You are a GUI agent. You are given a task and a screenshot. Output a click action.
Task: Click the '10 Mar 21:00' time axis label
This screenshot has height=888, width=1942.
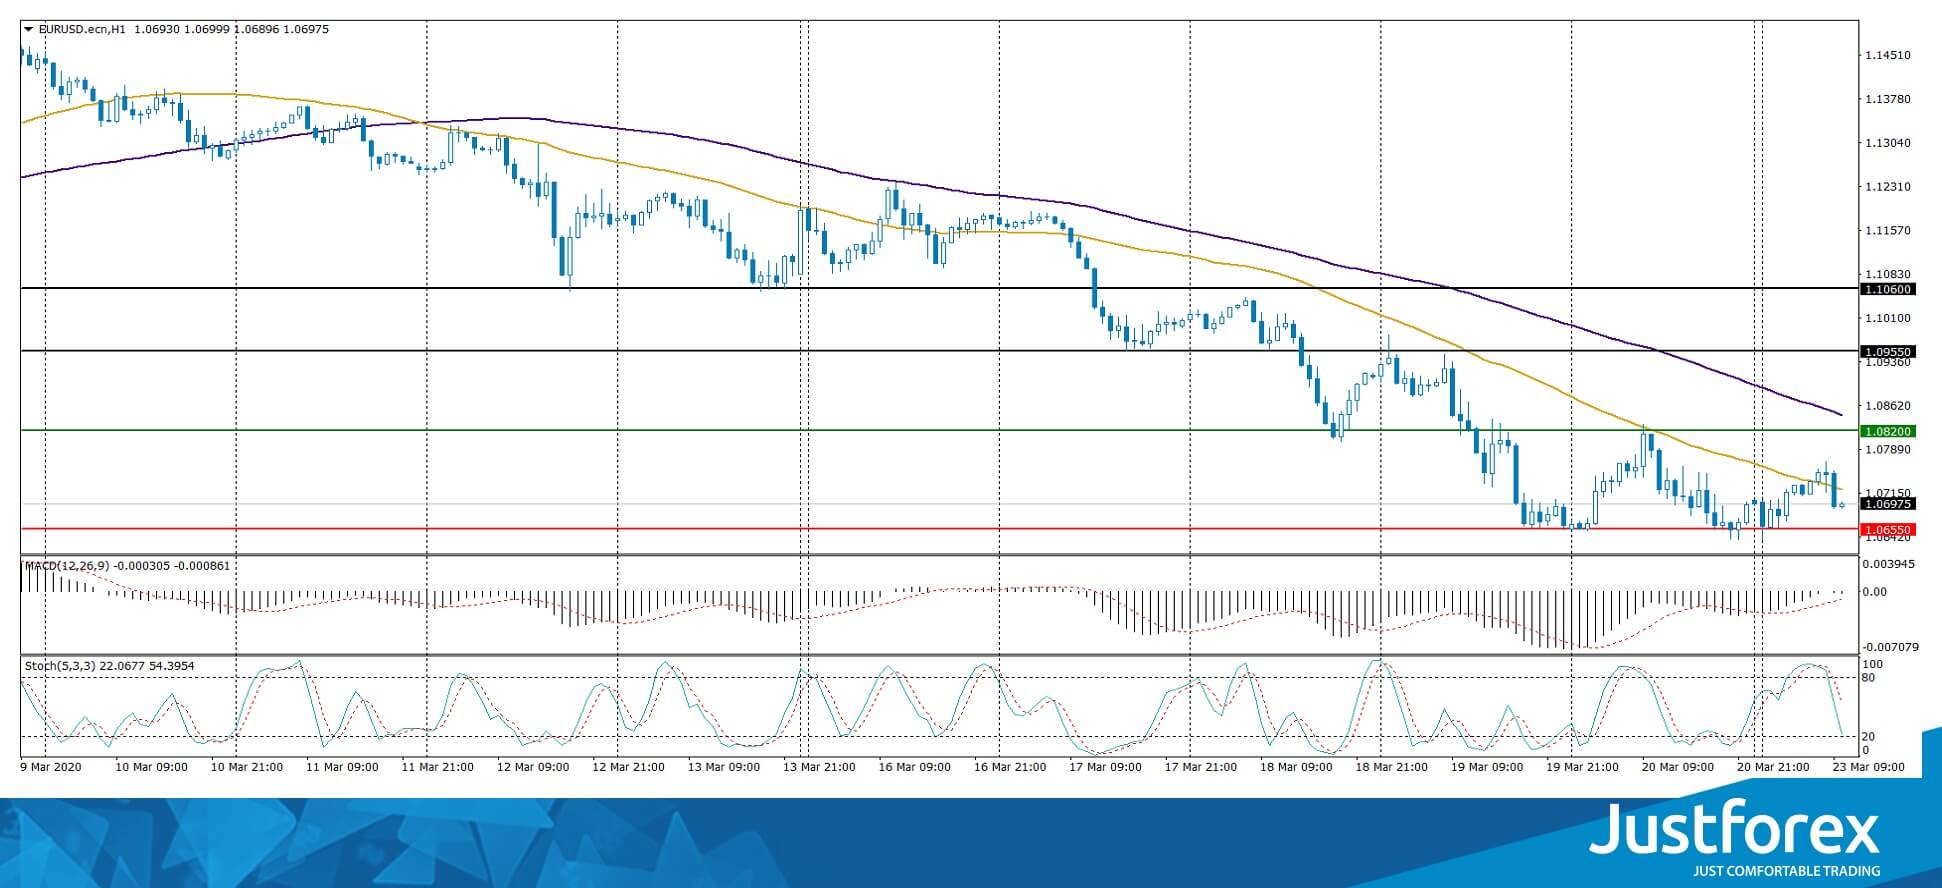(247, 768)
